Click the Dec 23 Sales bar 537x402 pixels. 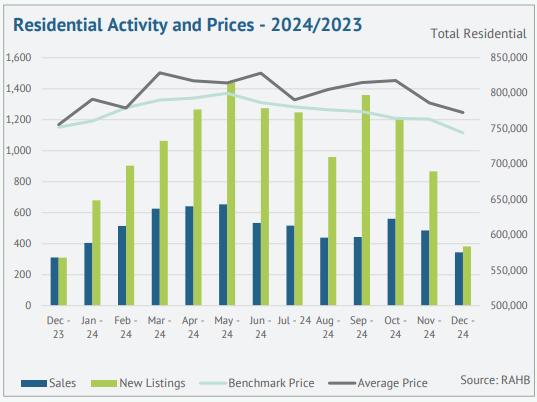[x=54, y=281]
